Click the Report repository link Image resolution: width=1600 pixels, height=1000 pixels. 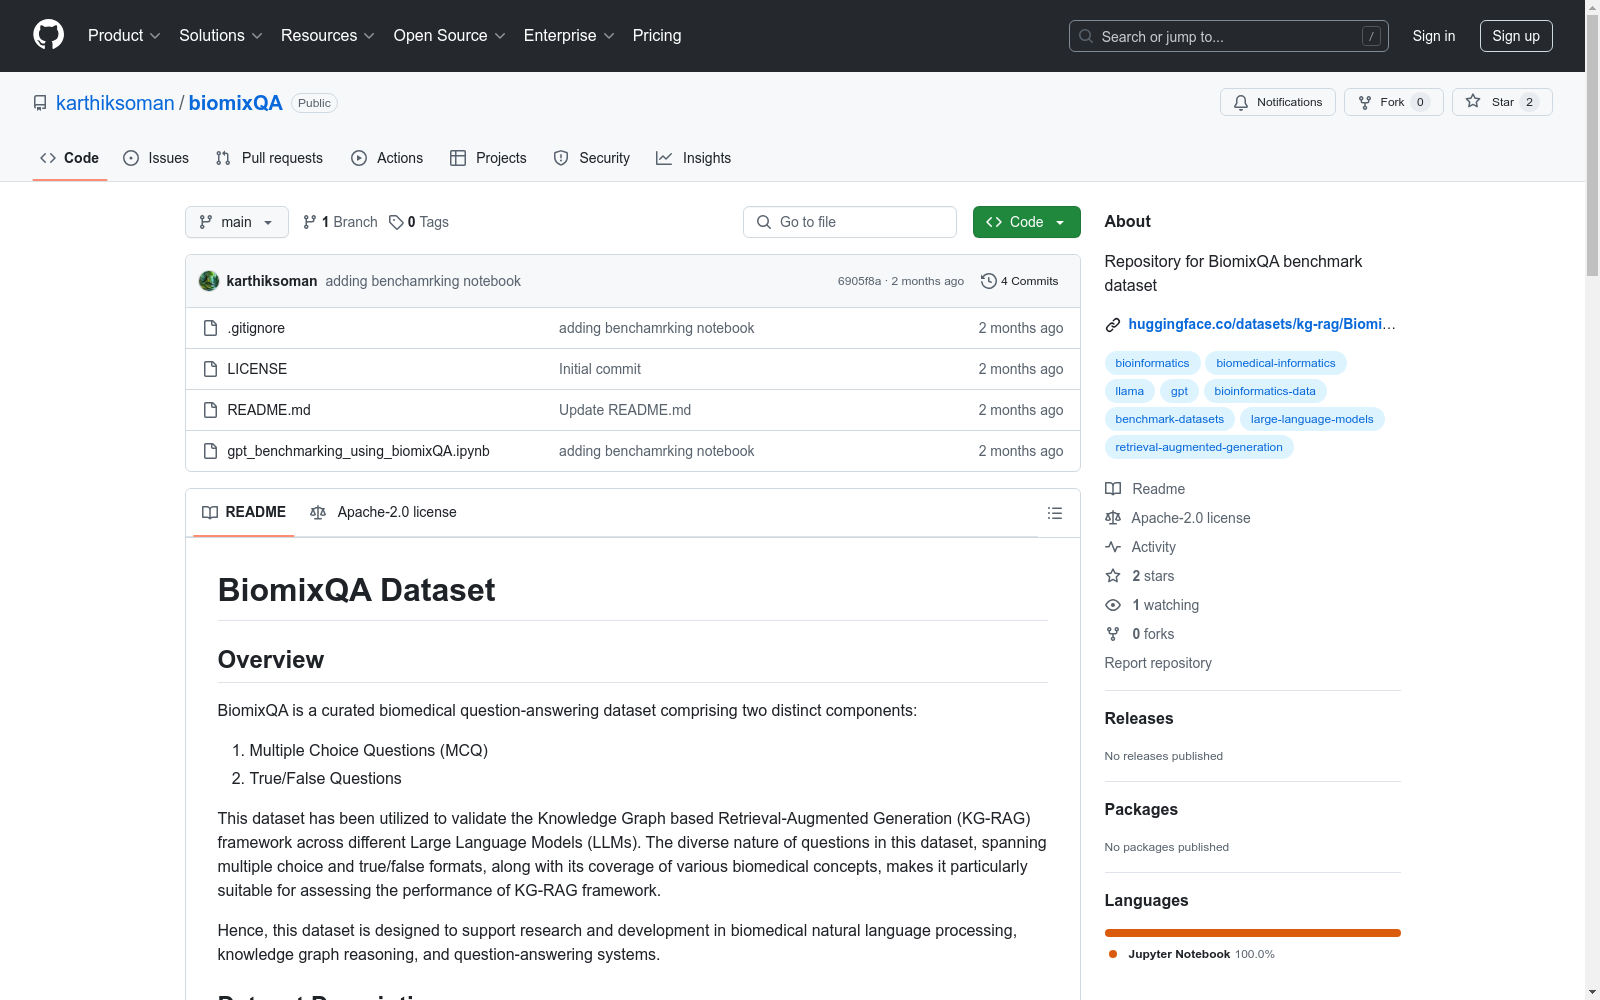click(x=1158, y=663)
